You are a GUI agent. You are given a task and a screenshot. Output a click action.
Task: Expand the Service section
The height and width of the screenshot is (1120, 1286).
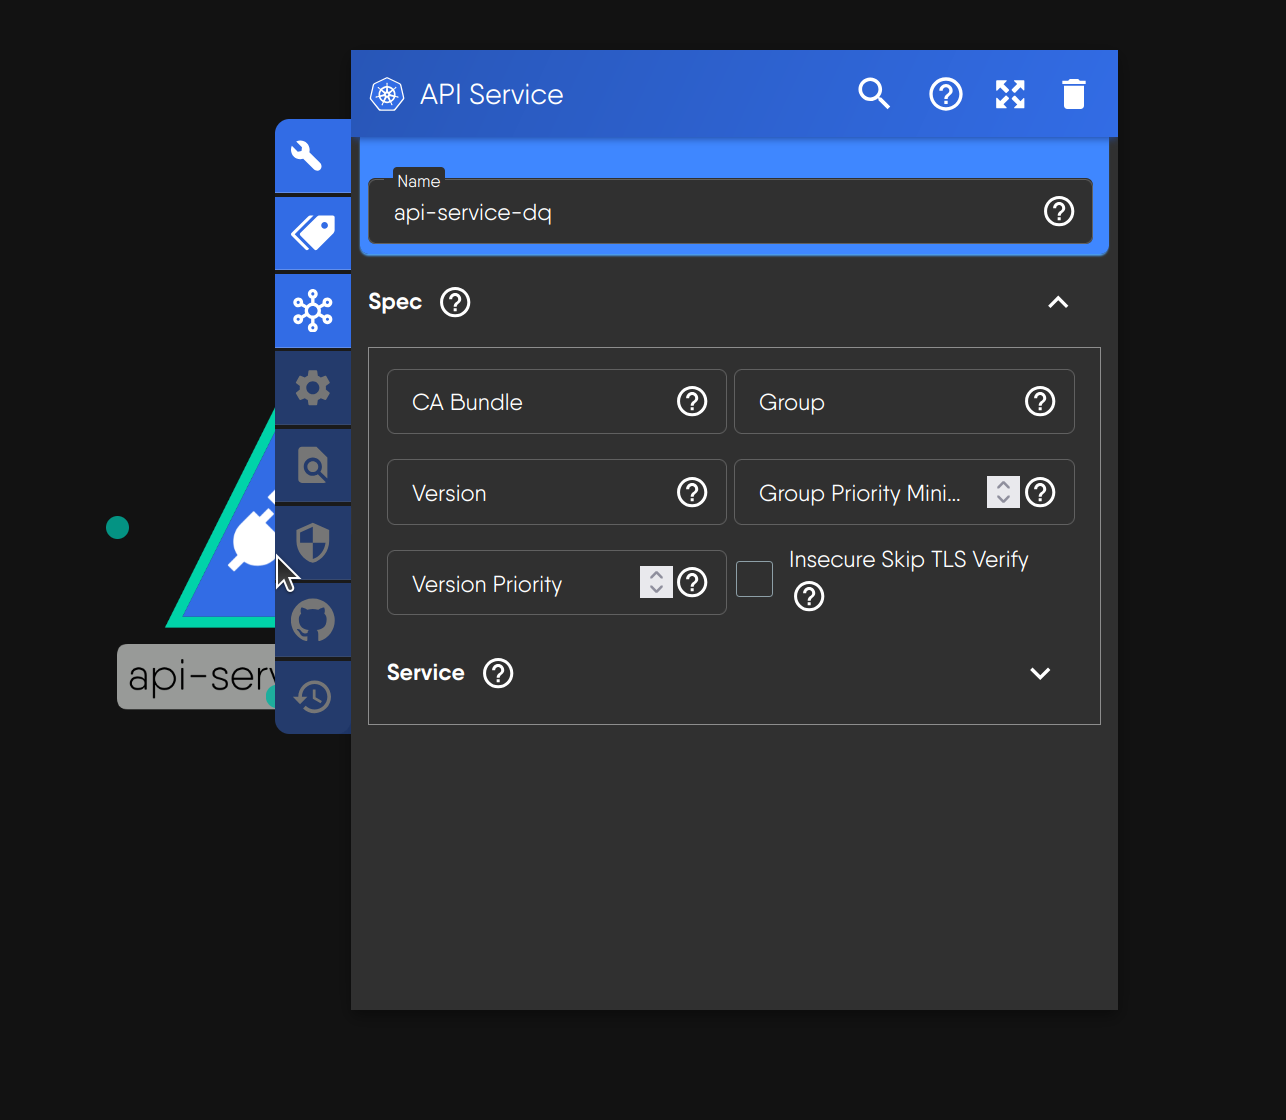pos(1040,673)
